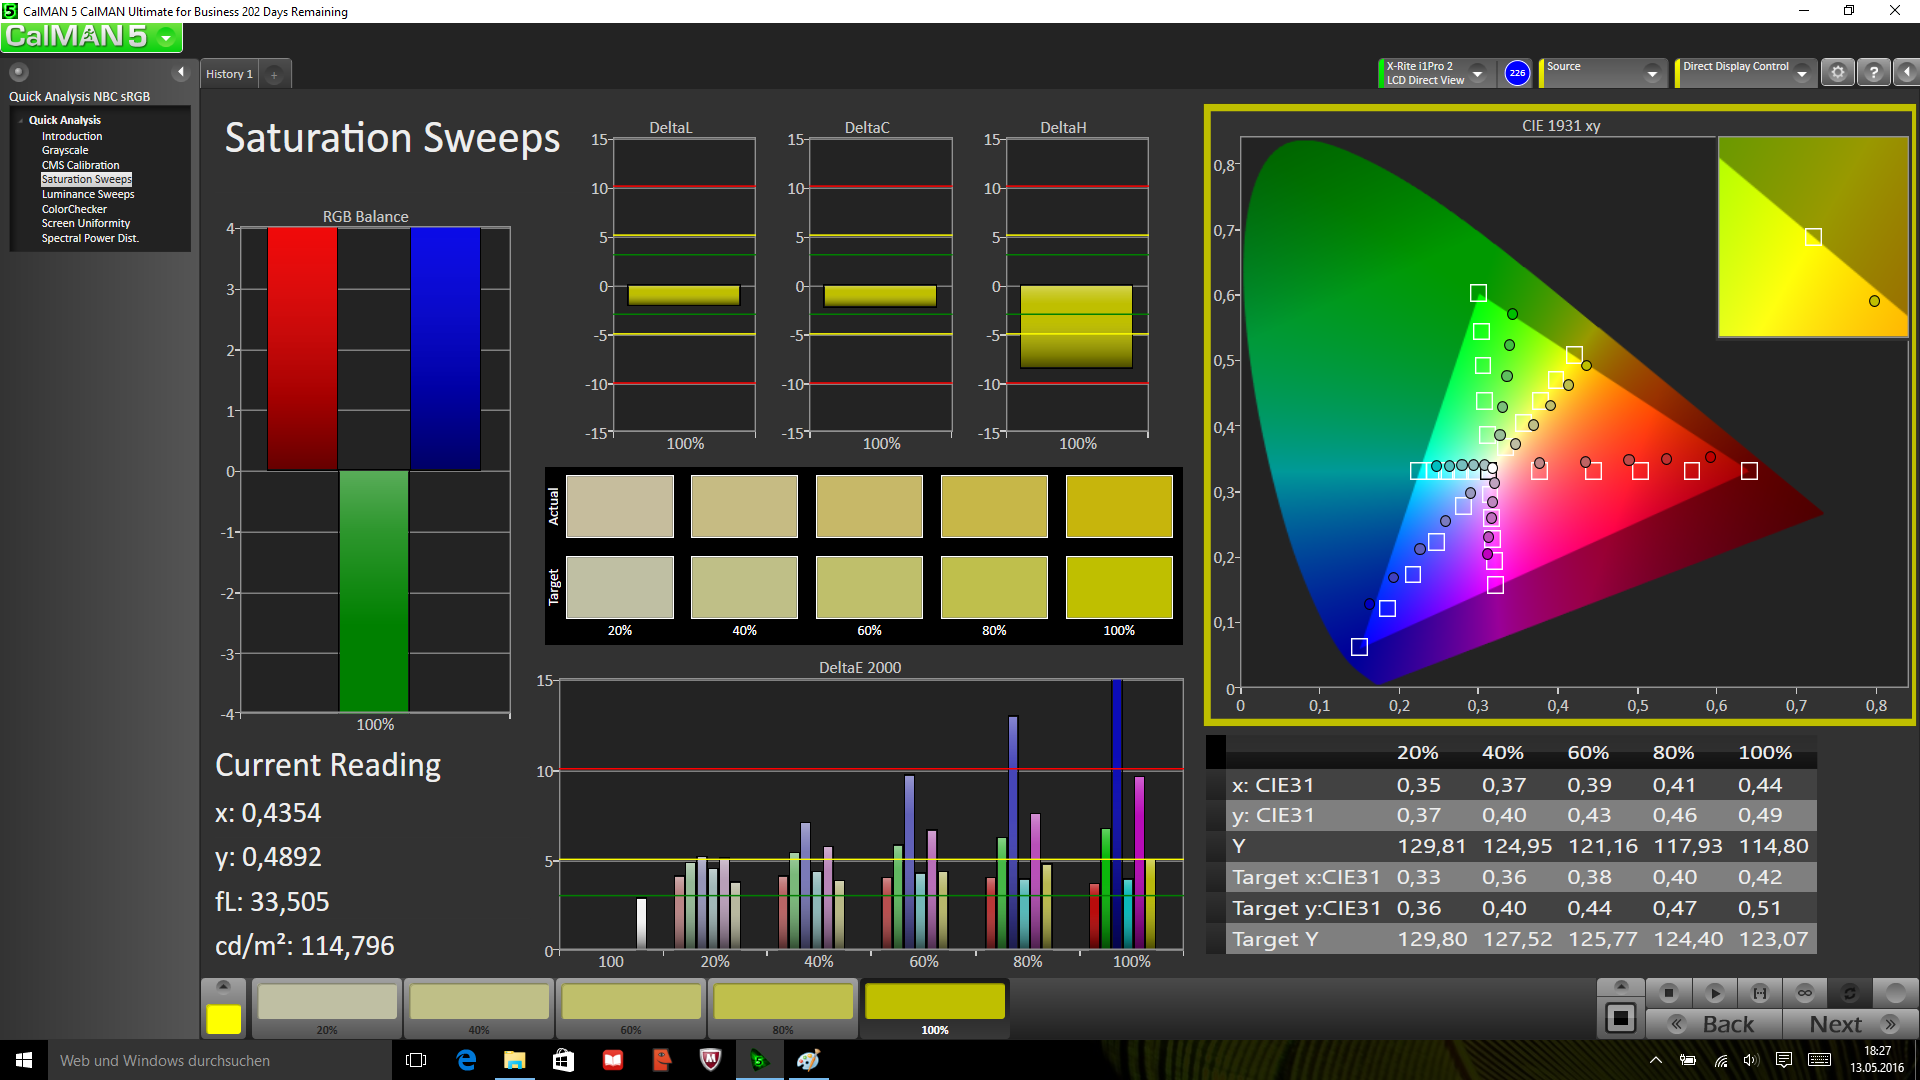
Task: Expand the Direct Display Control dropdown
Action: coord(1802,73)
